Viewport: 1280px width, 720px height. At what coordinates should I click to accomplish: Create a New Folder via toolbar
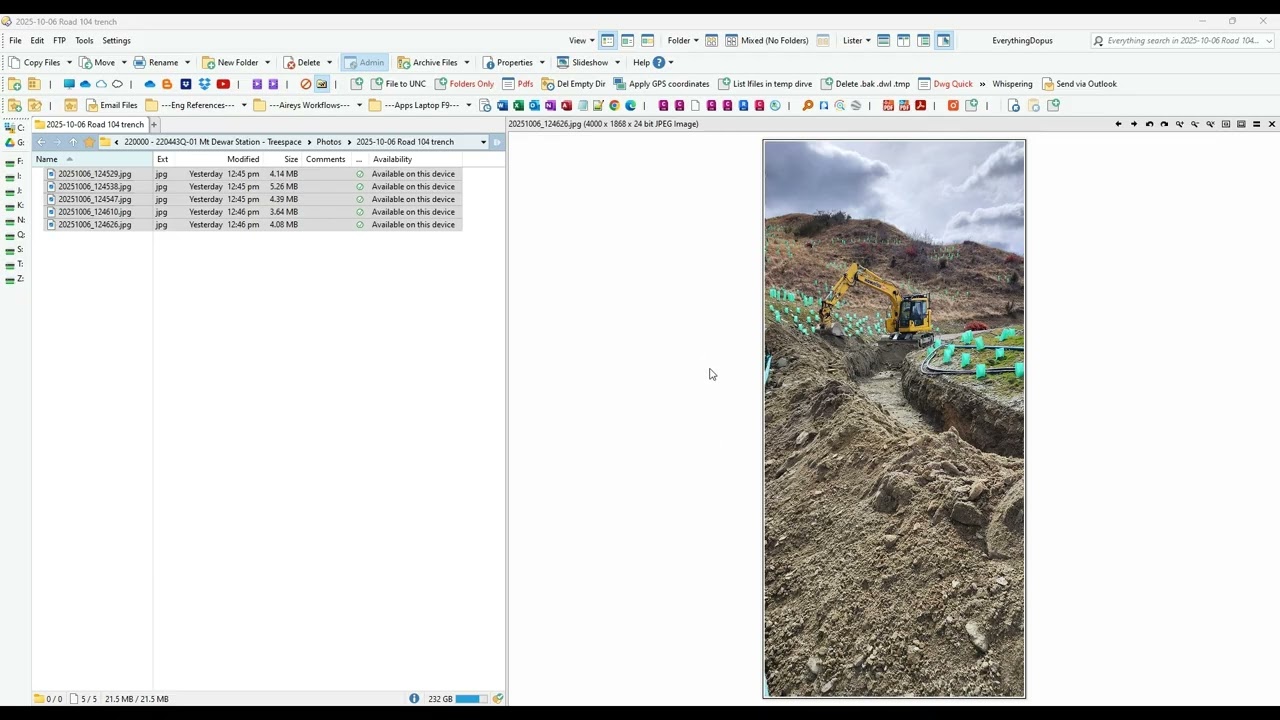point(230,62)
